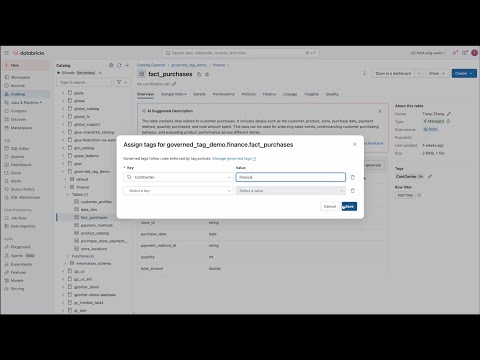
Task: Click Open in a dashboard button
Action: click(393, 73)
